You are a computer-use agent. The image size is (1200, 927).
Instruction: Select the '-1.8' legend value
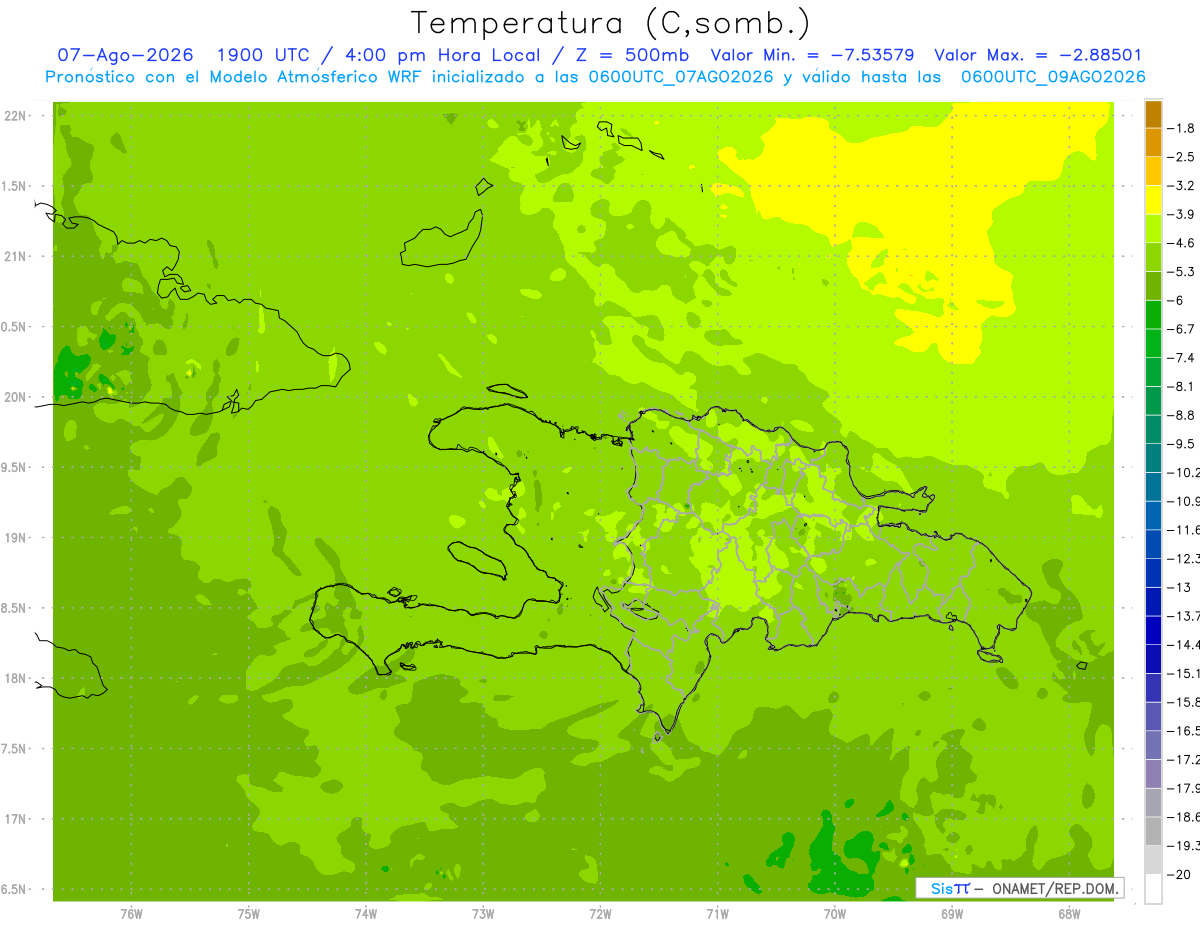click(1181, 128)
